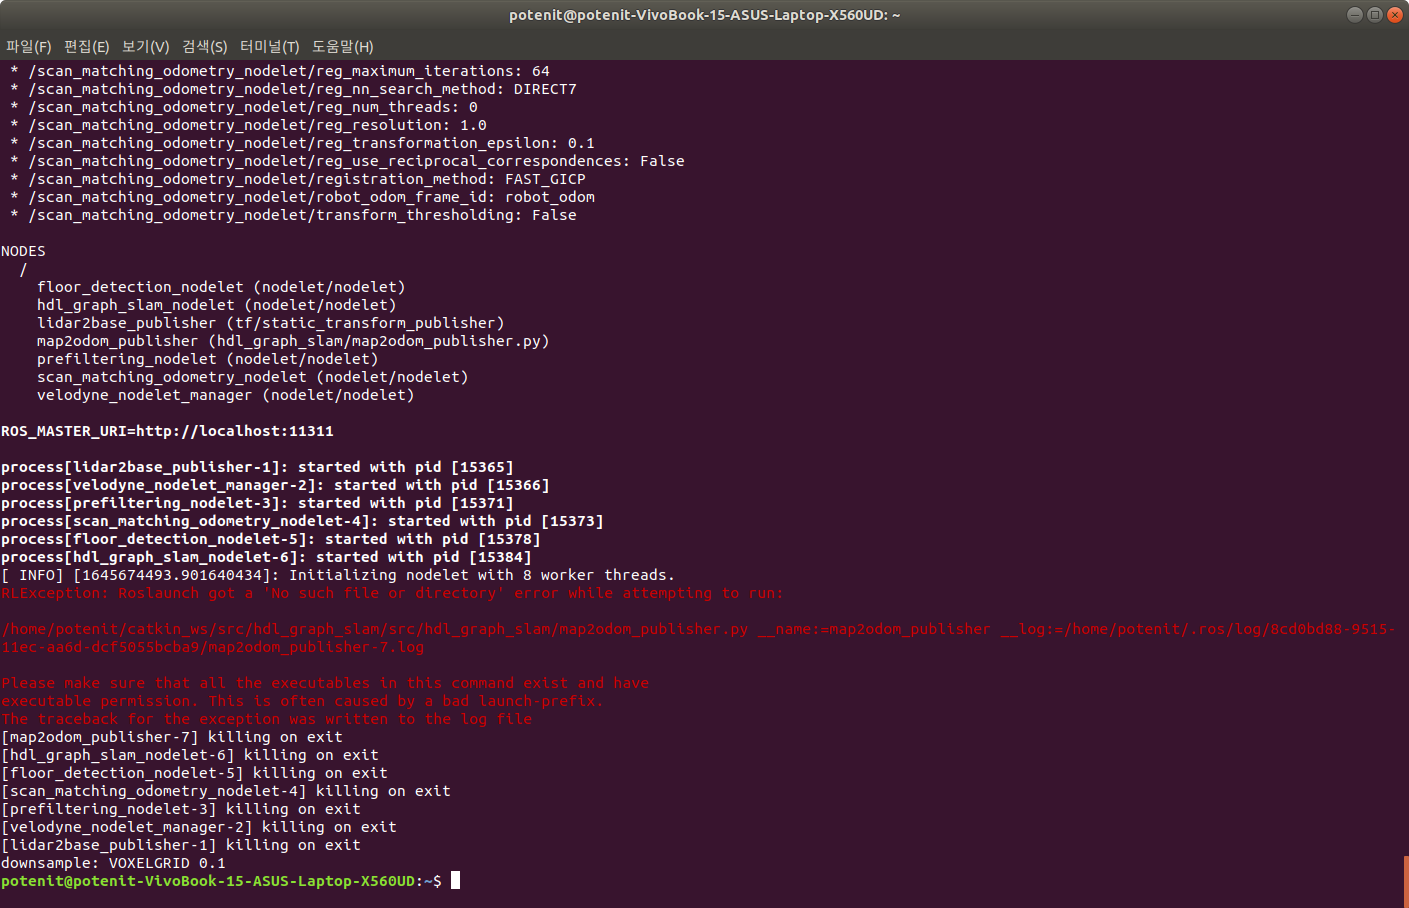This screenshot has width=1409, height=908.
Task: Click the red map2odom_publisher-7.log line
Action: (212, 647)
